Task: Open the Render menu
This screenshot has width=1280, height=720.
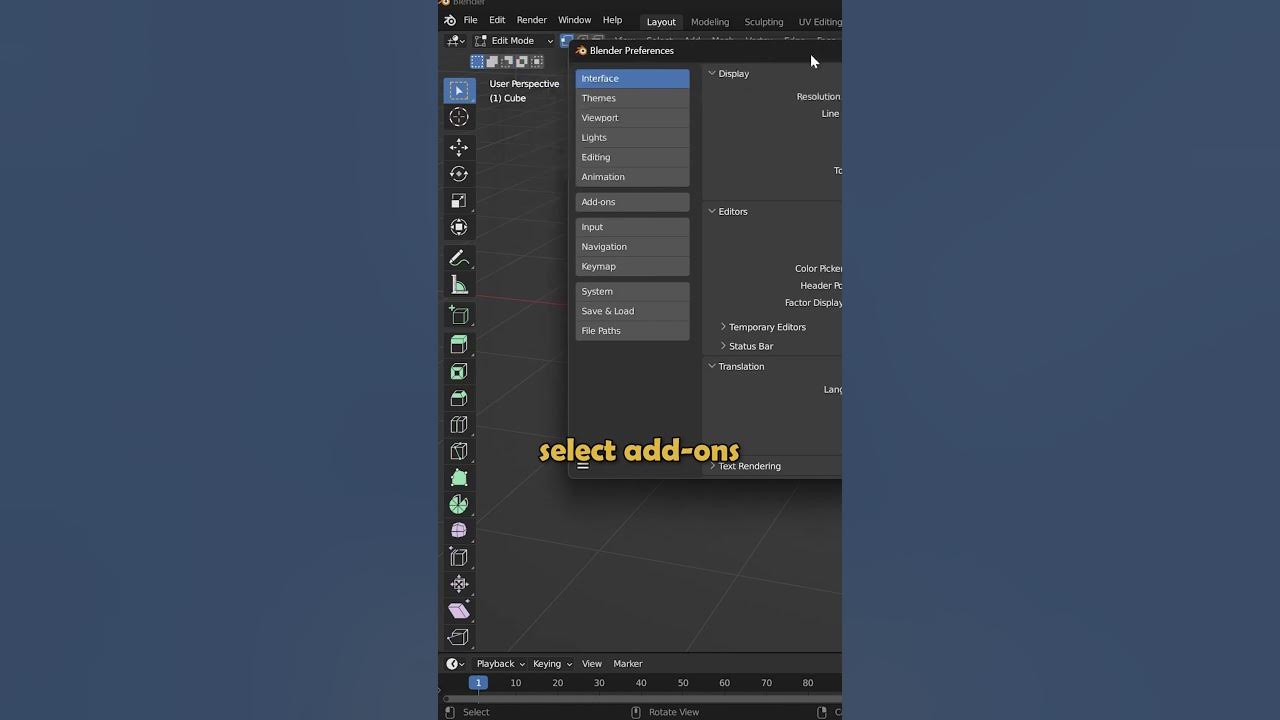Action: (x=532, y=21)
